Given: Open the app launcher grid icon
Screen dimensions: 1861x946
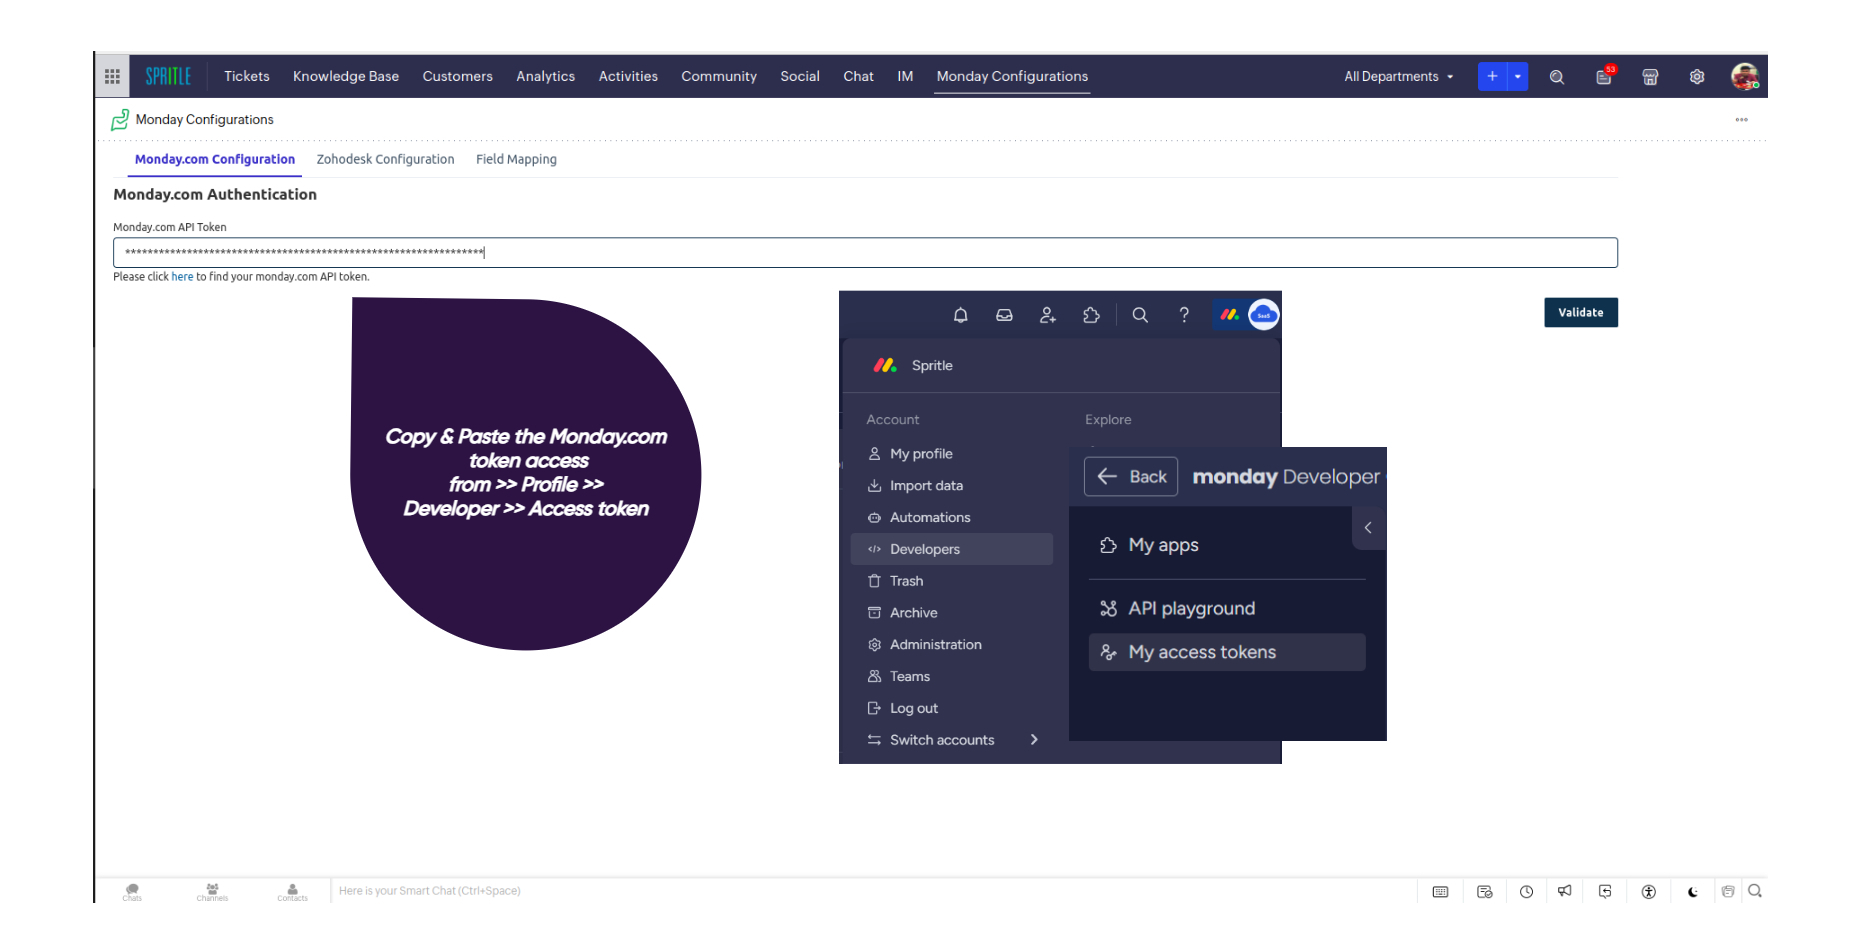Looking at the screenshot, I should tap(112, 76).
